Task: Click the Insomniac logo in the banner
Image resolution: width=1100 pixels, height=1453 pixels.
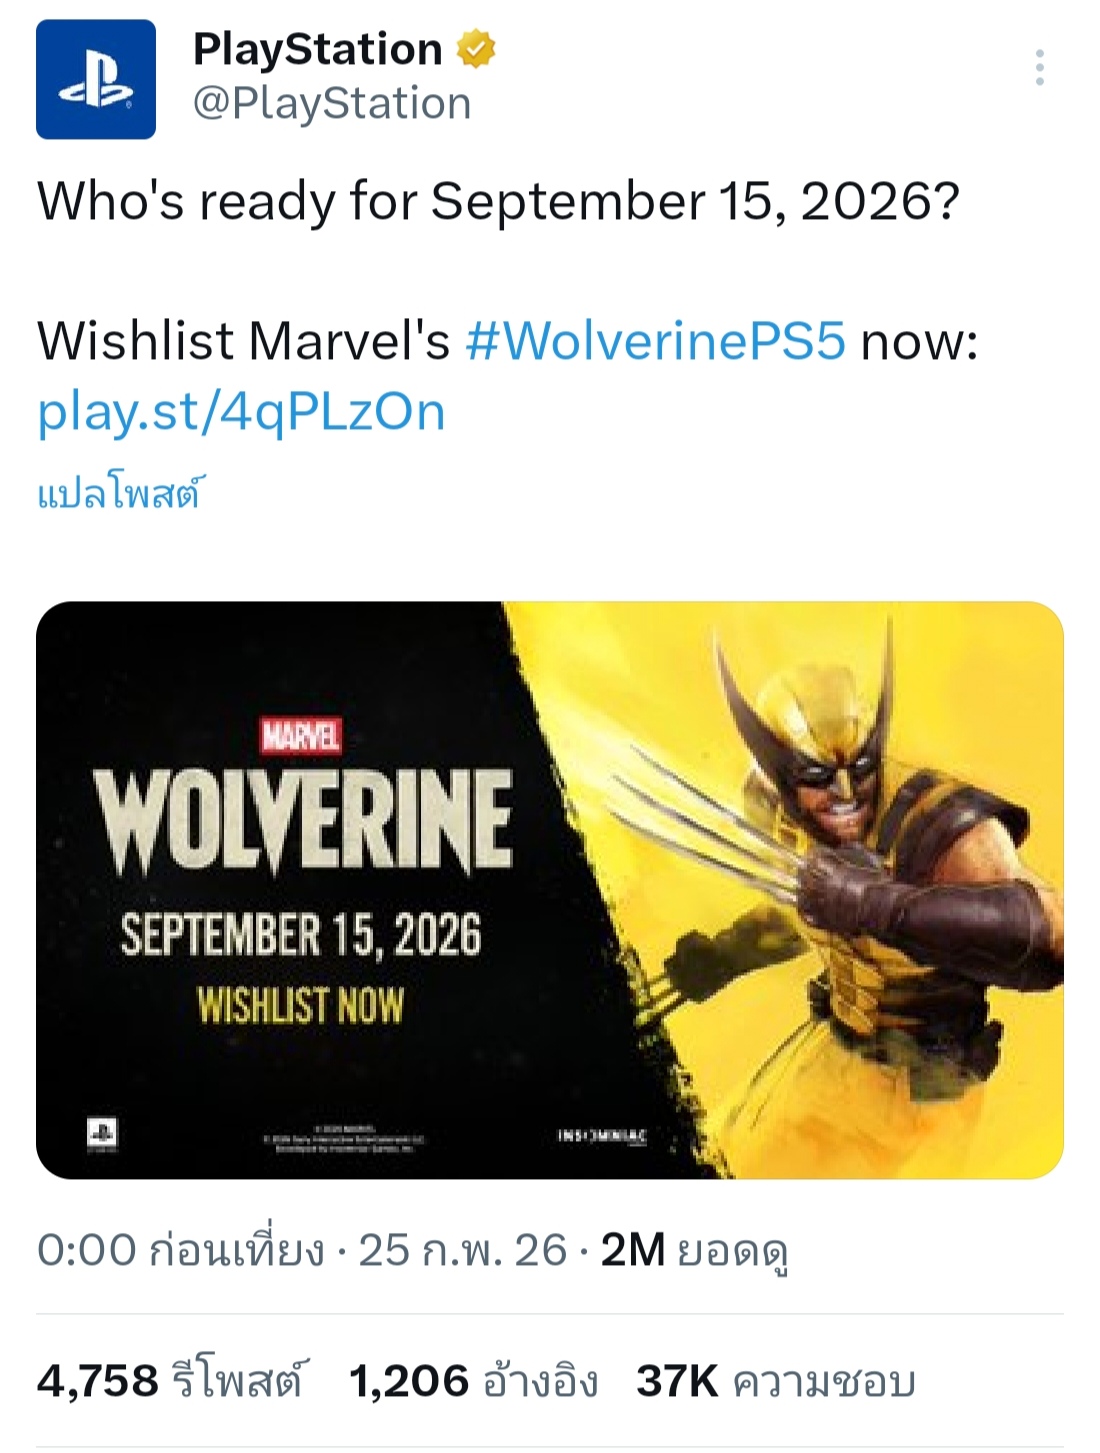Action: point(602,1135)
